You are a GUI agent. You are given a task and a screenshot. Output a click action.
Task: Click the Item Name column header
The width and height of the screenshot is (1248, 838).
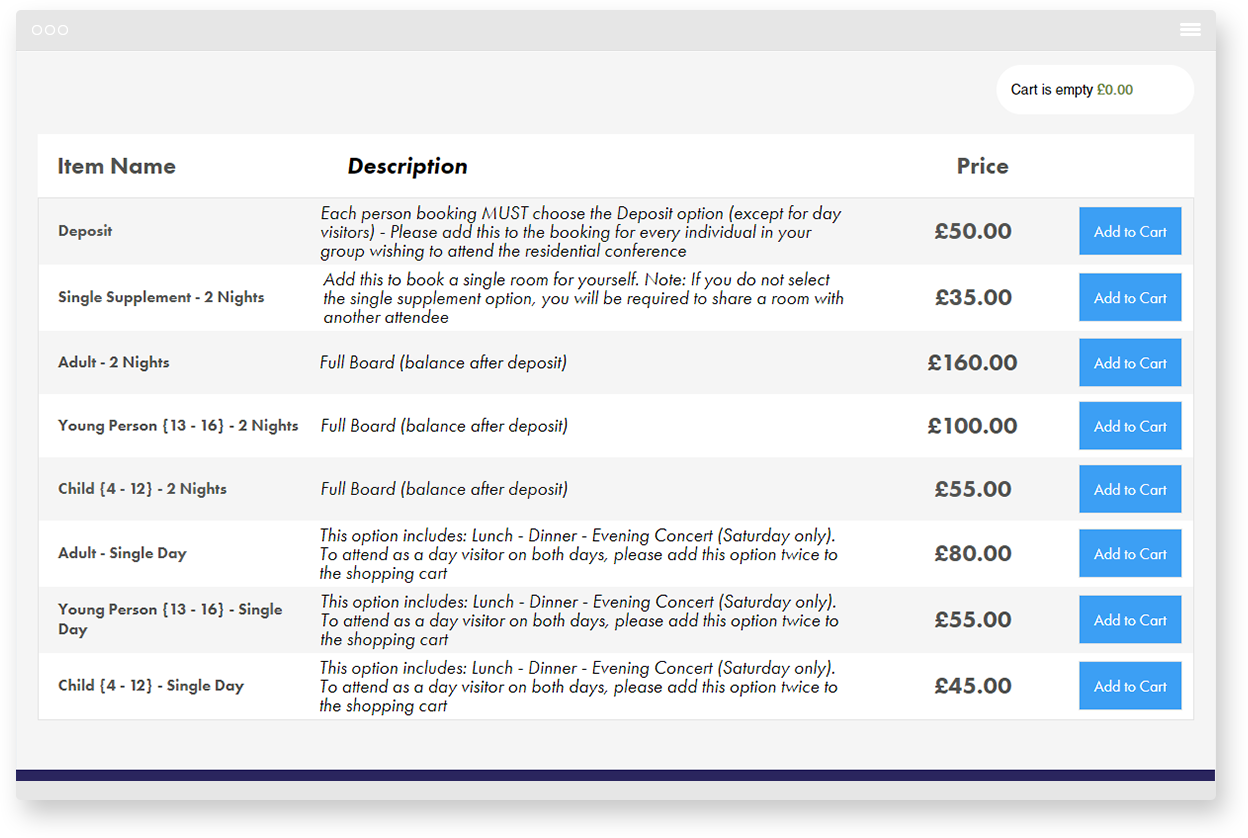tap(116, 166)
